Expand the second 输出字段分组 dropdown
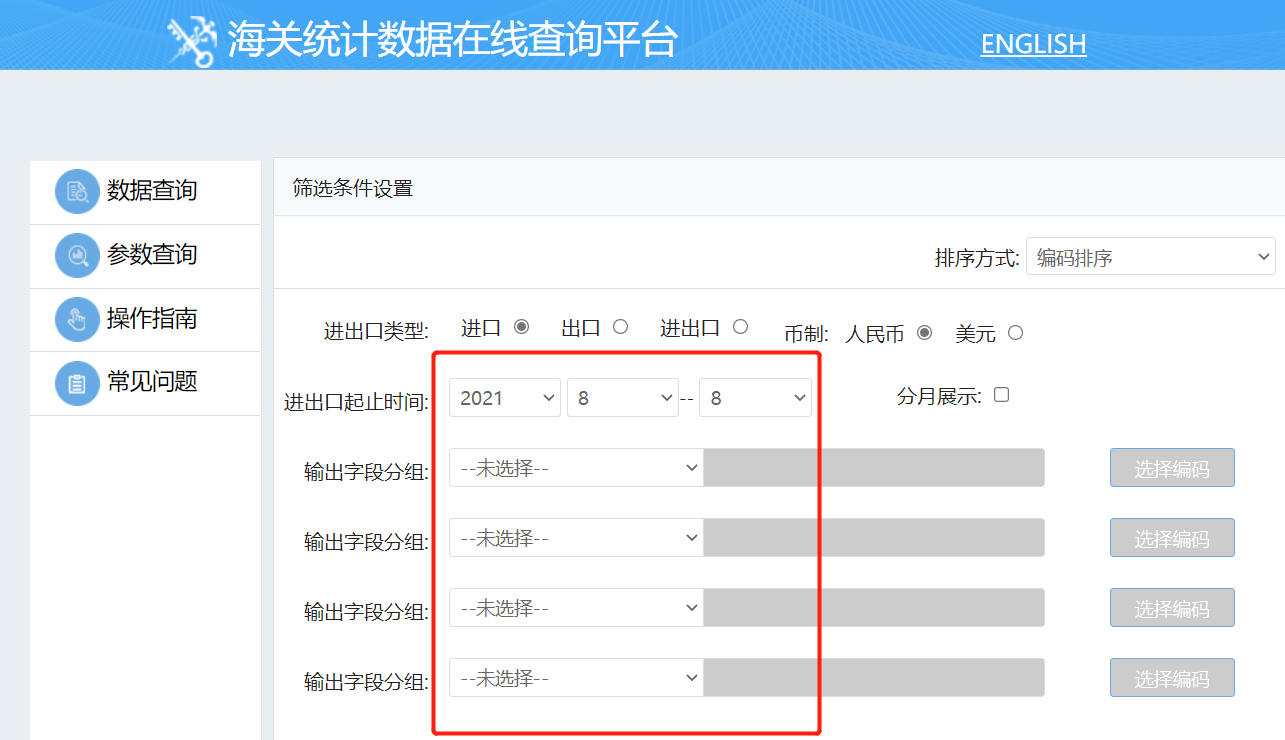1285x740 pixels. 576,537
